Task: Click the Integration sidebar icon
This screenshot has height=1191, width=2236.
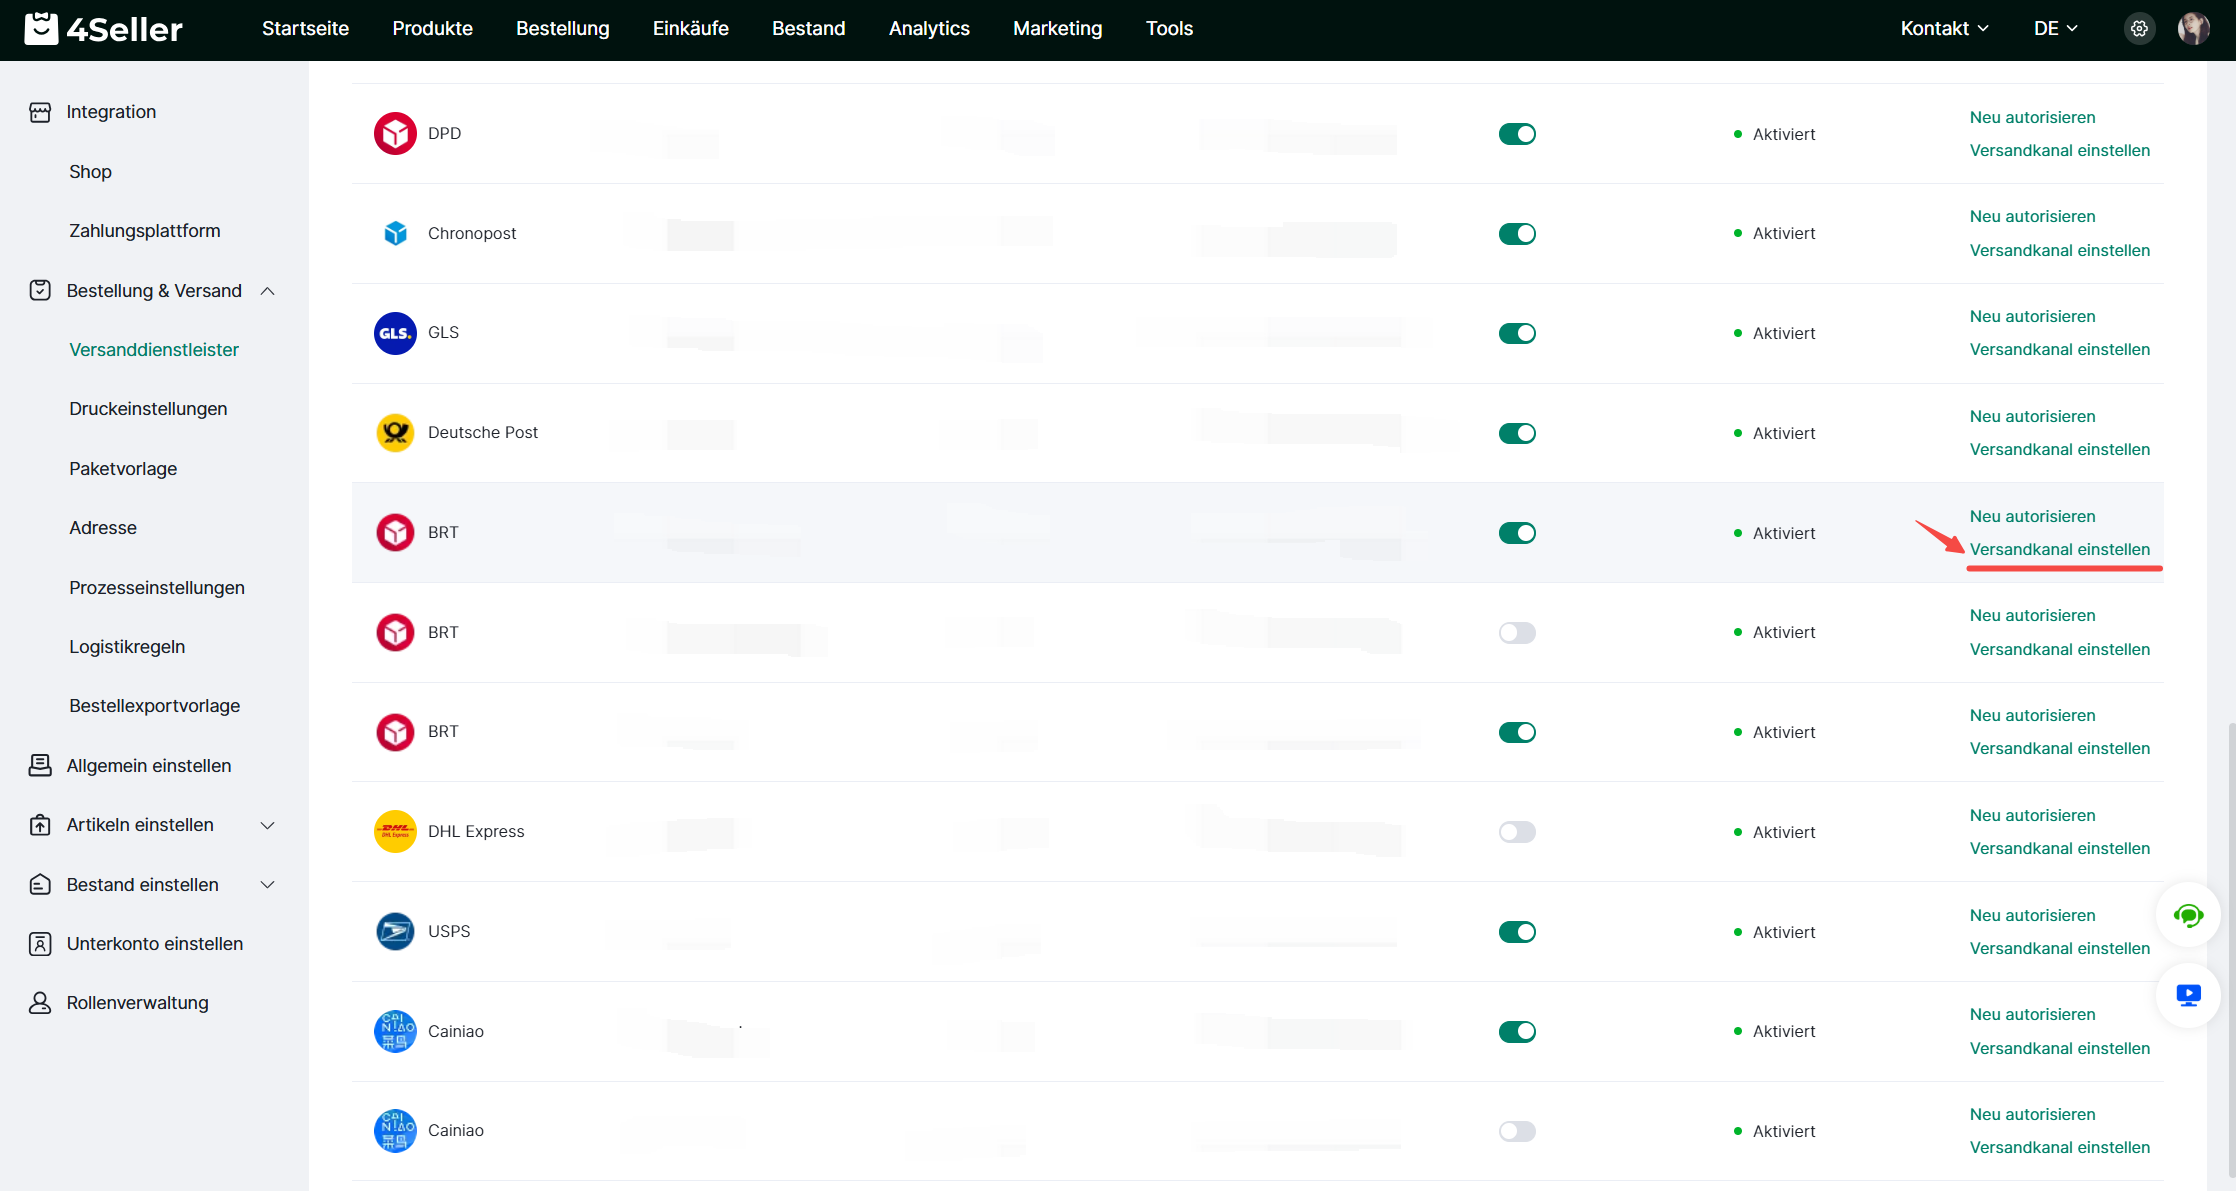Action: 40,112
